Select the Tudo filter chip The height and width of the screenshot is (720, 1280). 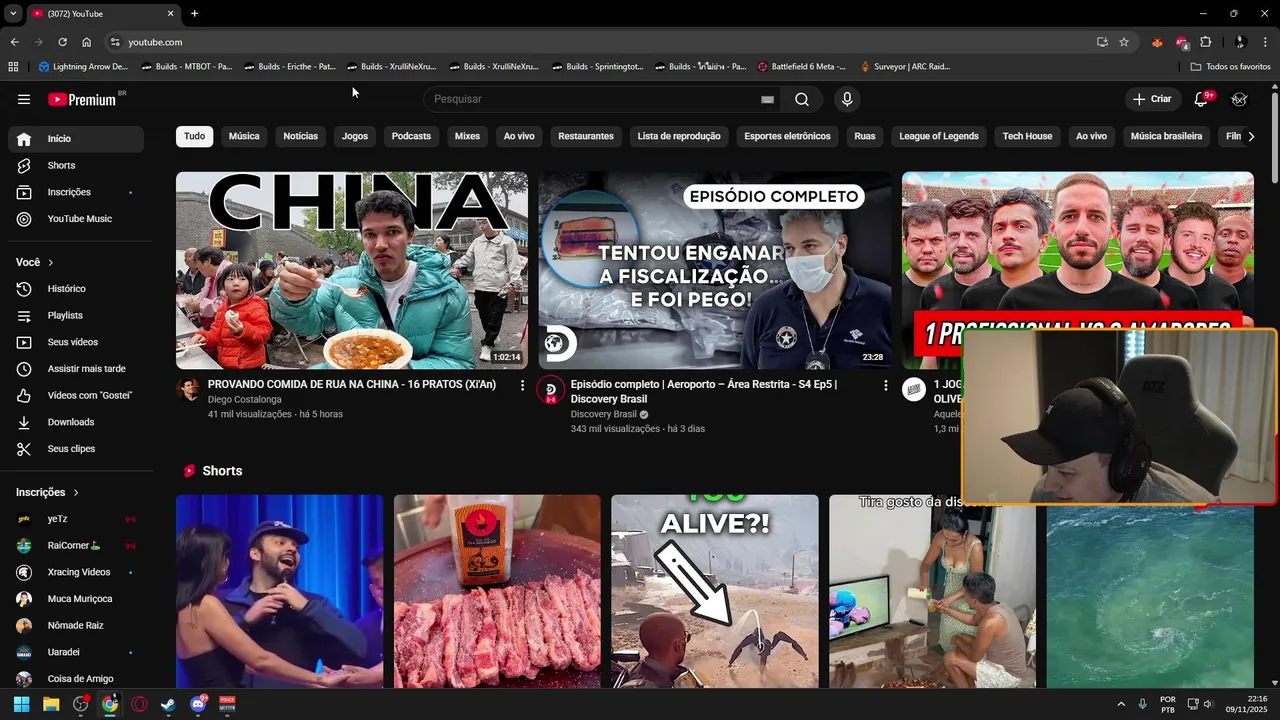tap(194, 136)
